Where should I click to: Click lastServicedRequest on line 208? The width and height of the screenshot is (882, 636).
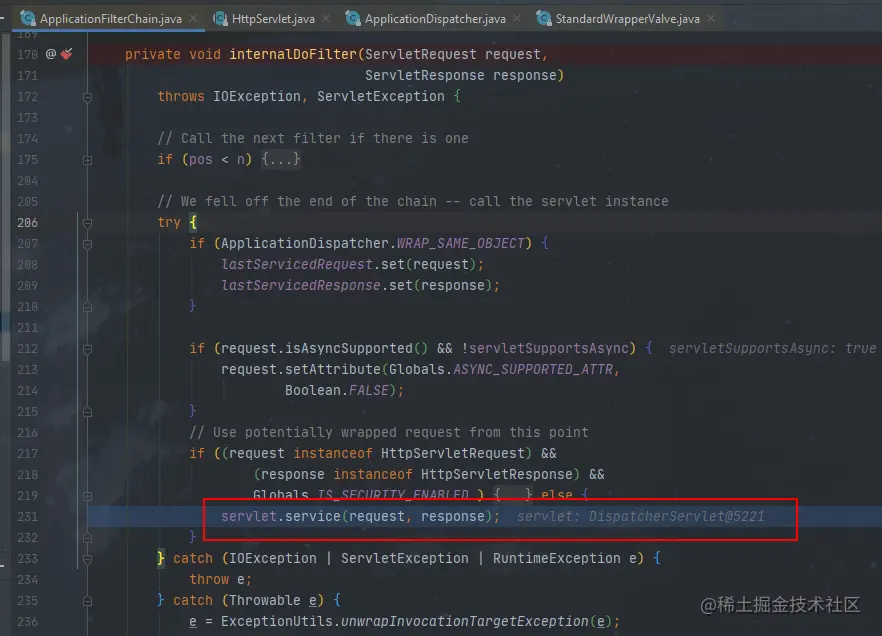[x=296, y=264]
